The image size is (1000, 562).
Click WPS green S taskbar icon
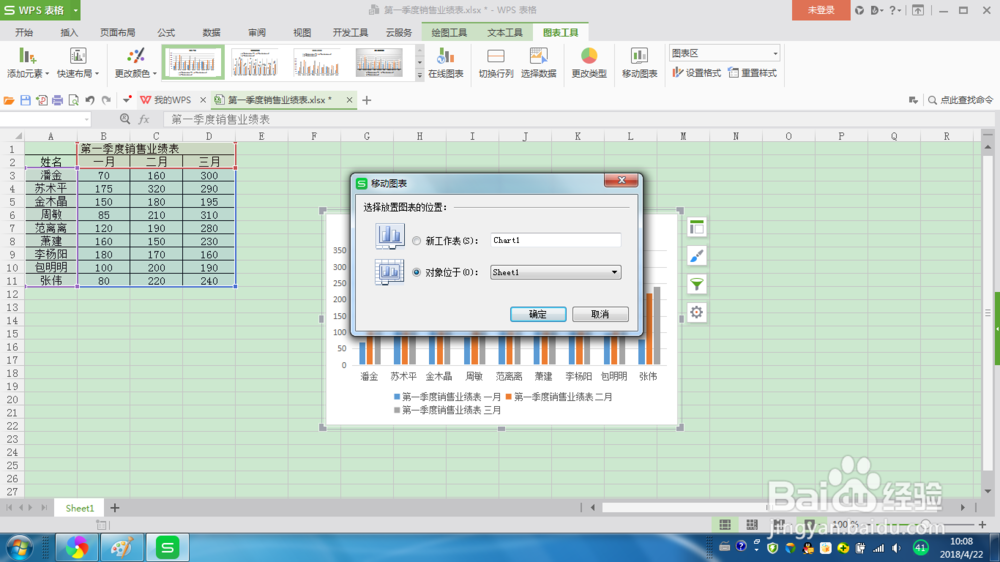(167, 547)
